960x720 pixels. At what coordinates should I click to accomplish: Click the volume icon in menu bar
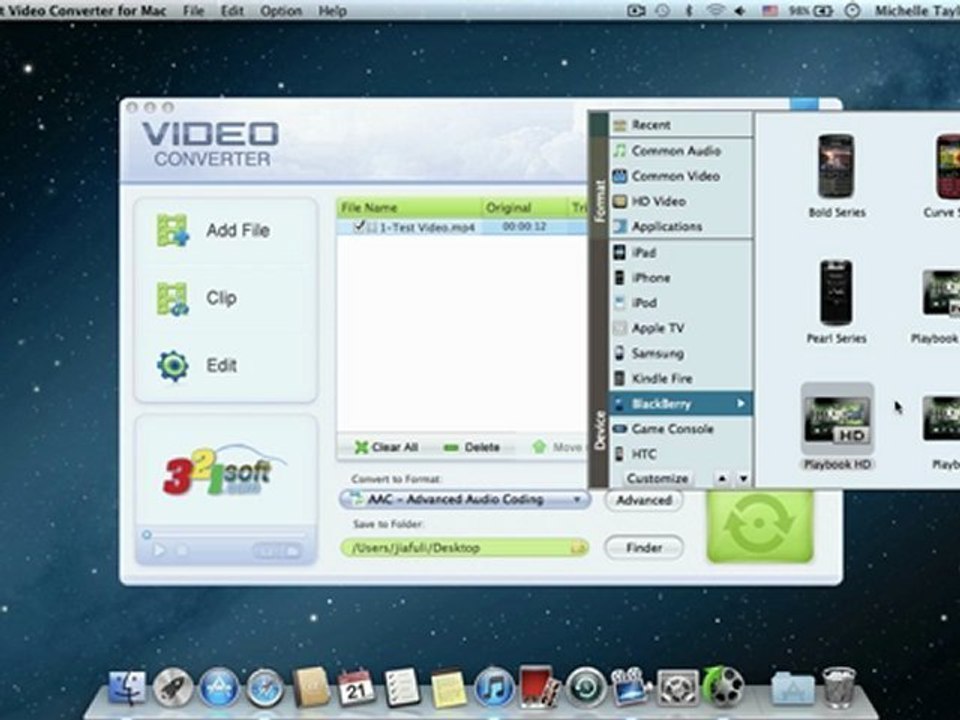click(740, 10)
